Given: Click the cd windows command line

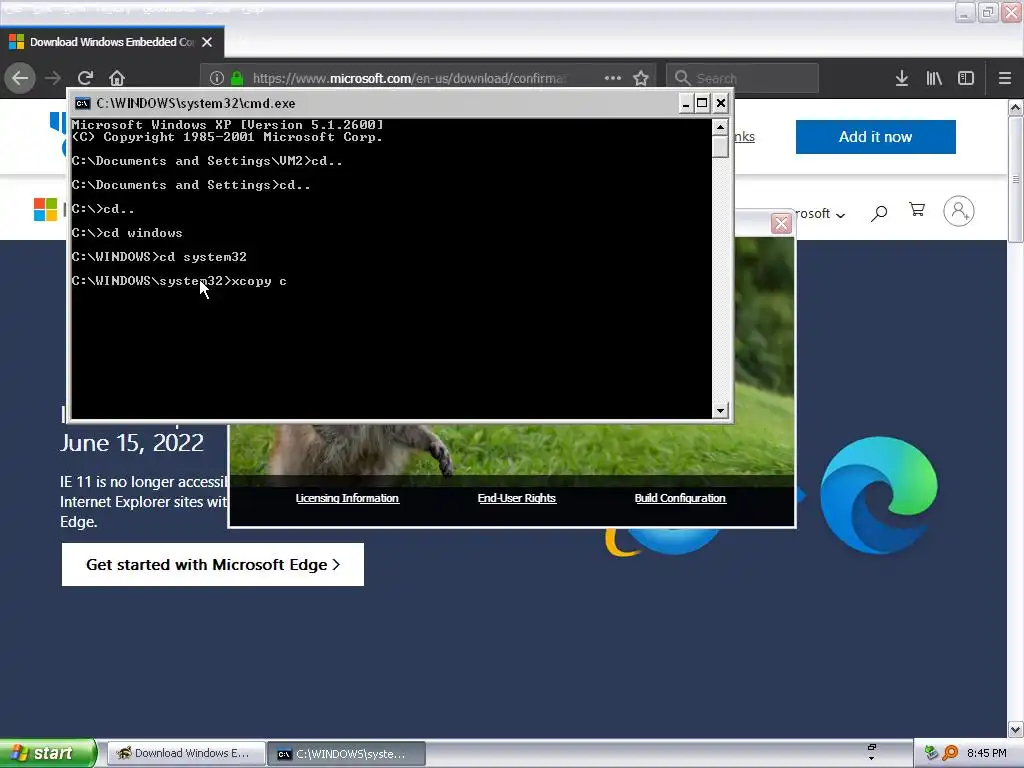Looking at the screenshot, I should coord(127,232).
